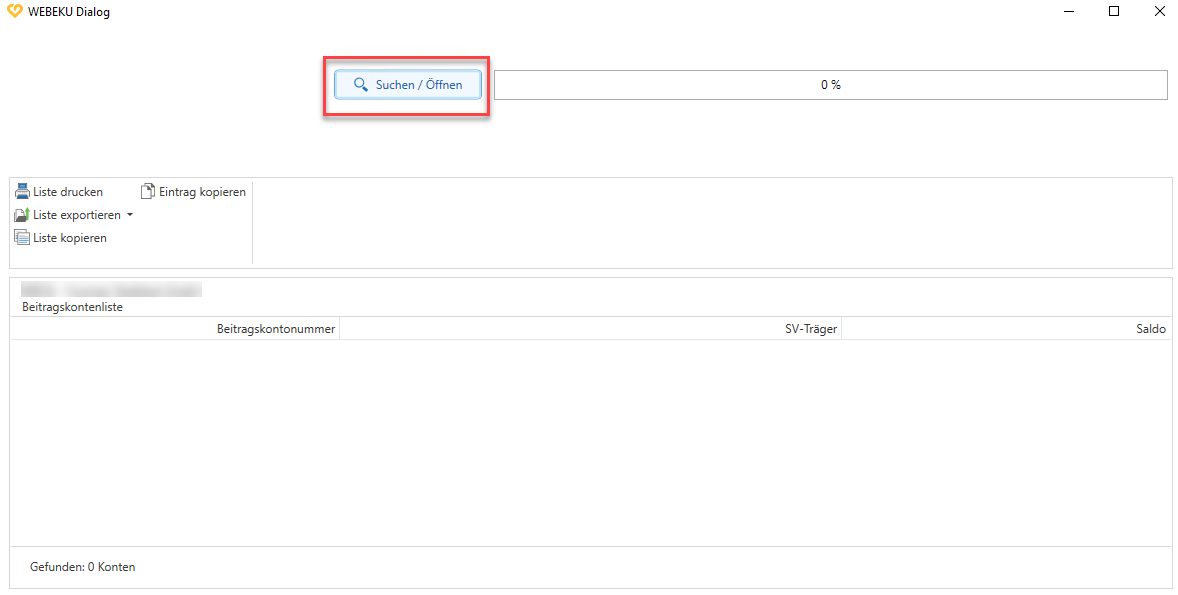The image size is (1178, 595).
Task: Click the Liste exportieren folder icon
Action: (x=22, y=215)
